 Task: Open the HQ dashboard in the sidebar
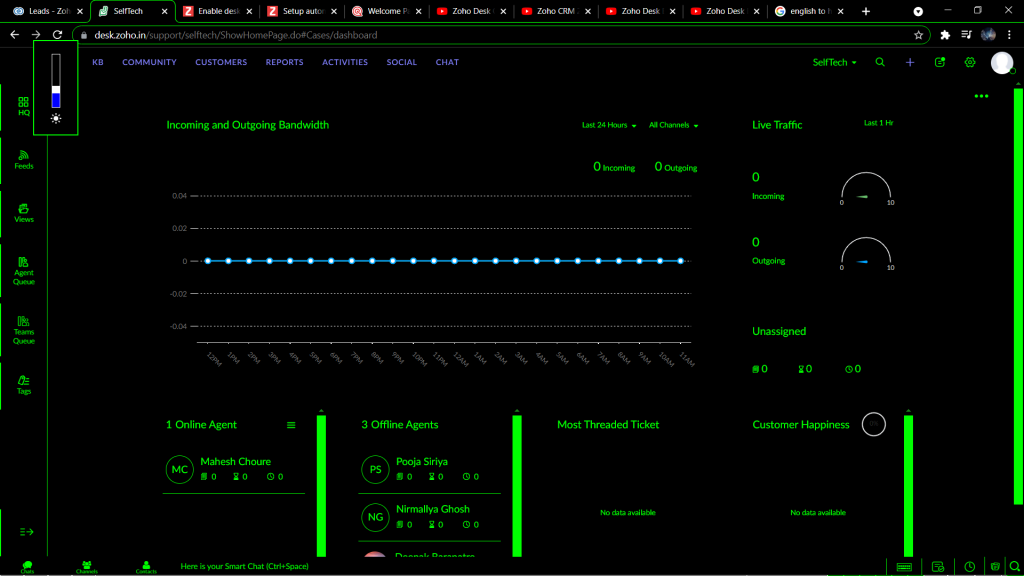click(x=24, y=106)
